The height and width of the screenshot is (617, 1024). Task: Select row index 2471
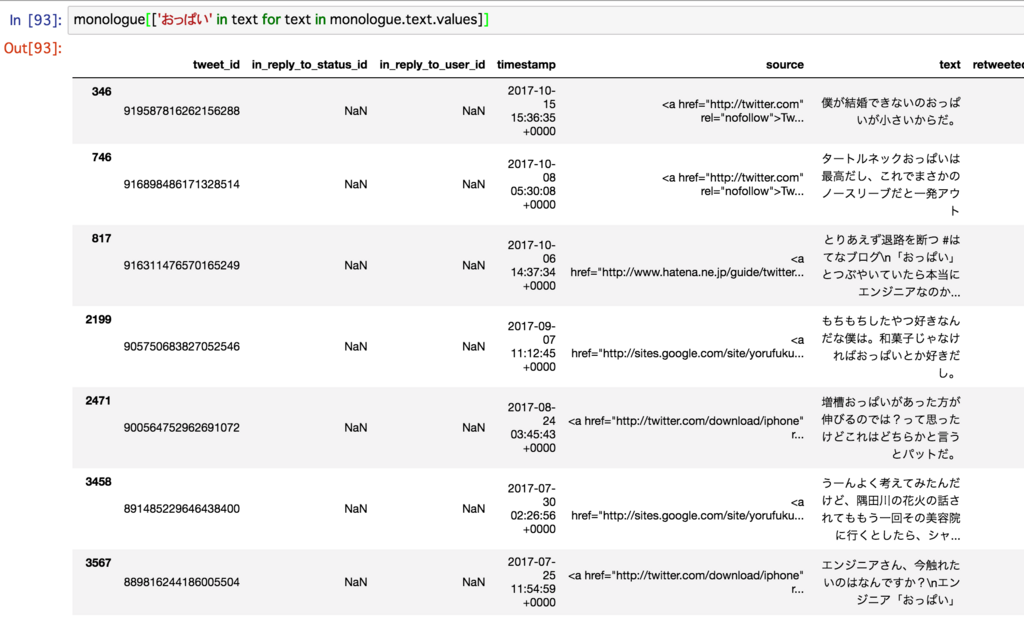[x=98, y=400]
